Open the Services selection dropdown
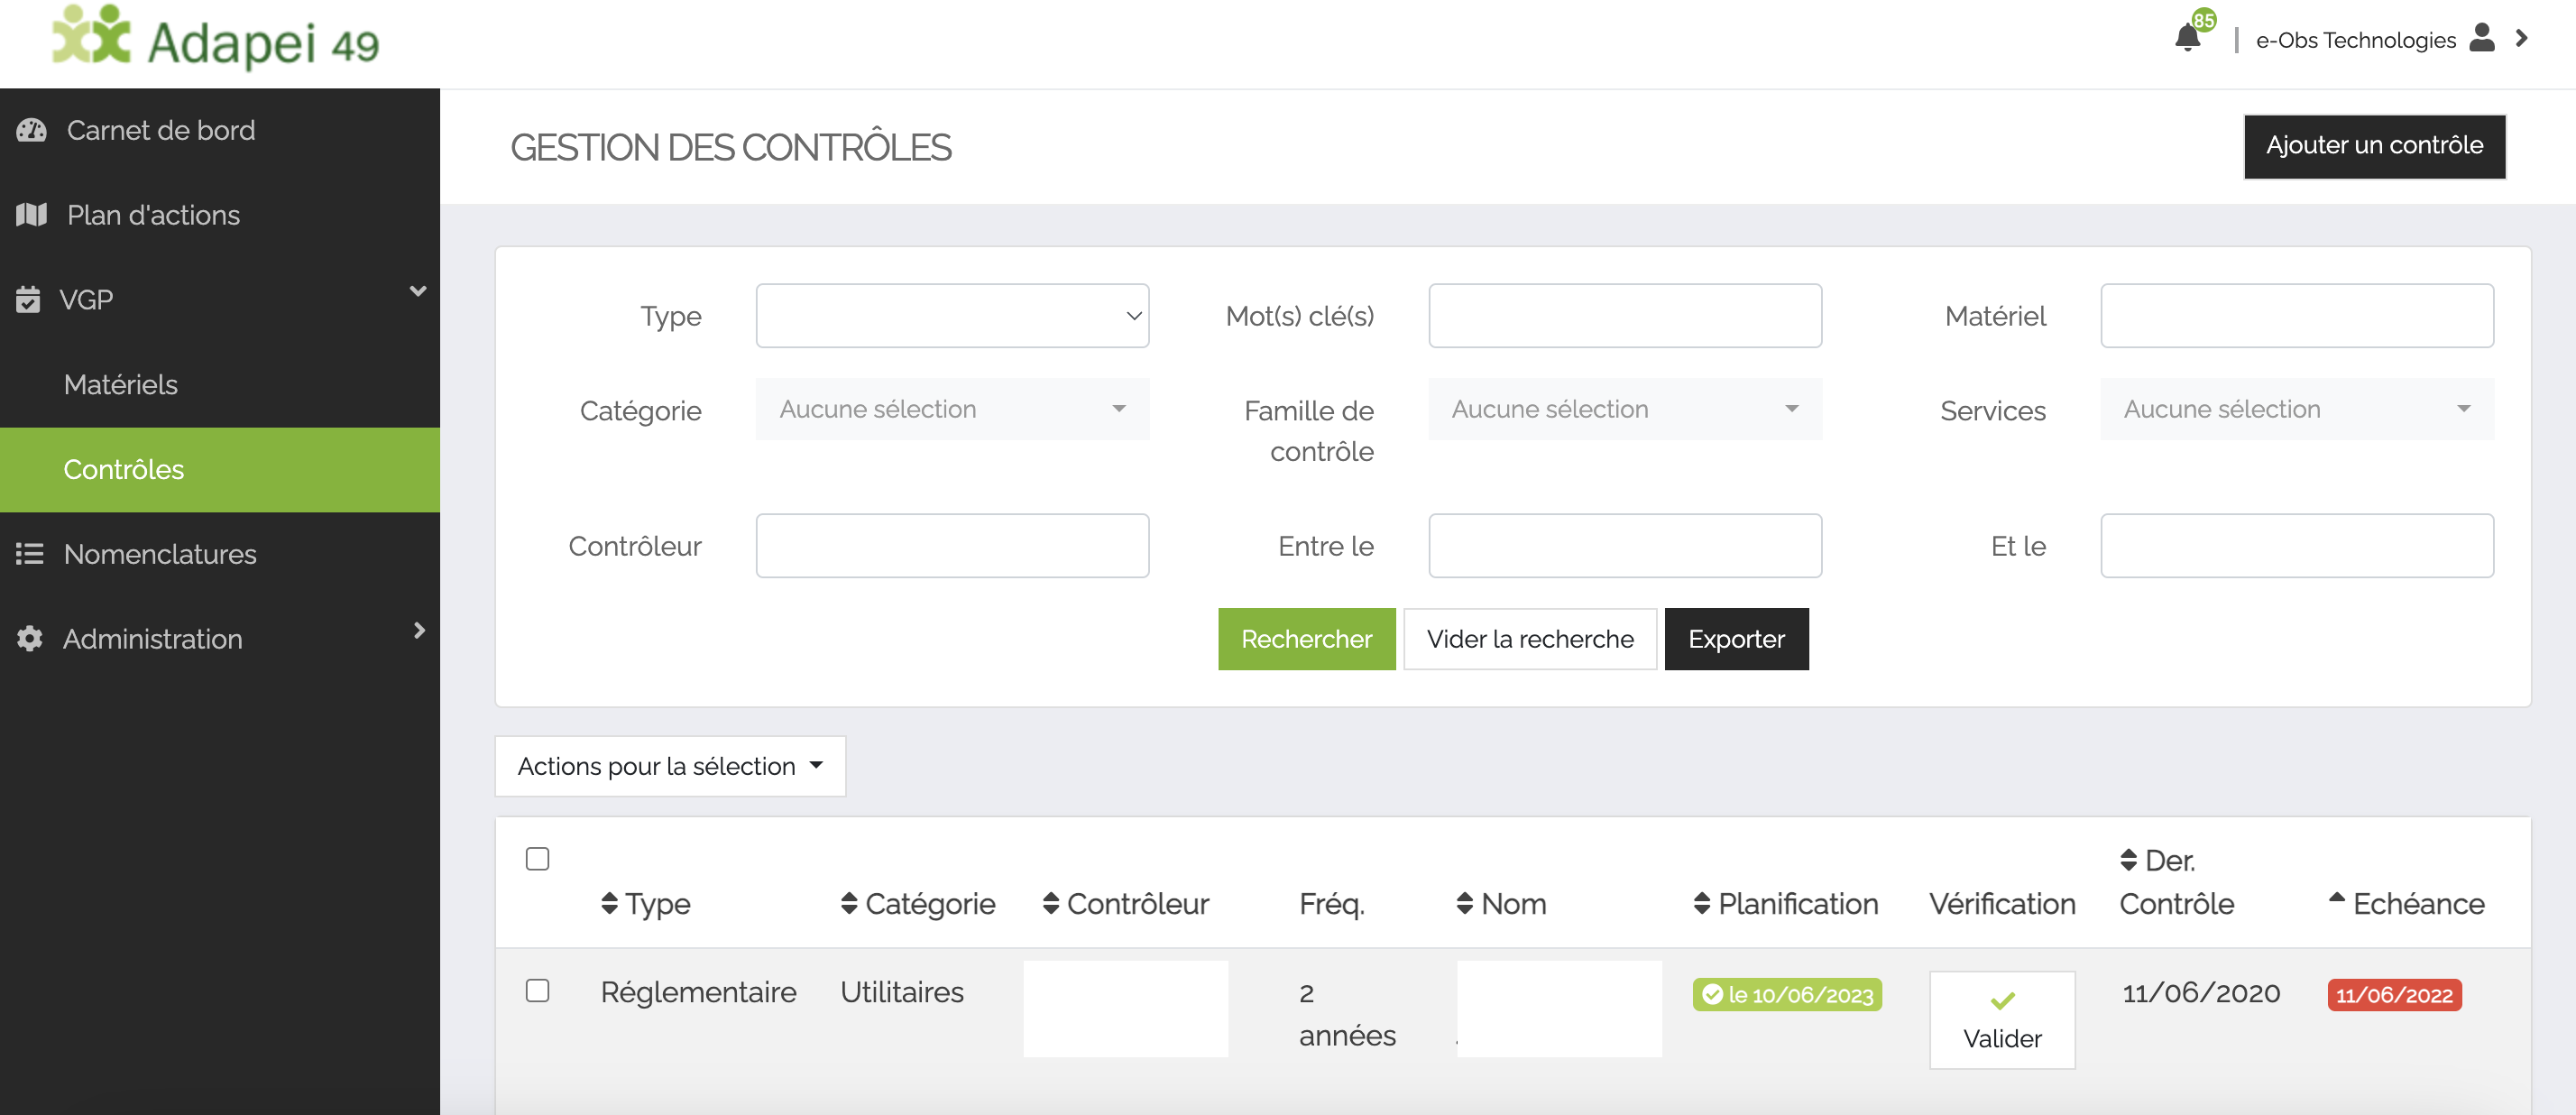Image resolution: width=2576 pixels, height=1115 pixels. (x=2296, y=409)
